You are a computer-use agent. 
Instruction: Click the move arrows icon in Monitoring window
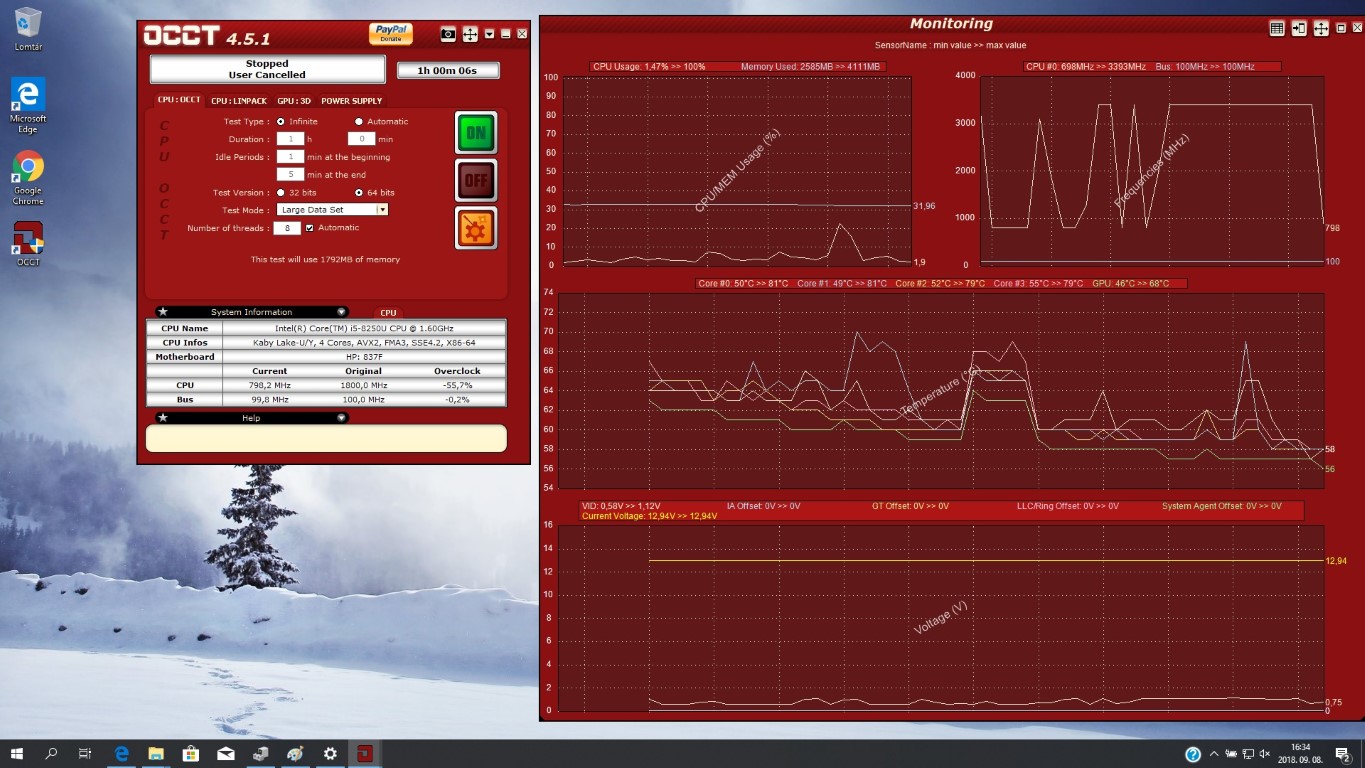pyautogui.click(x=1321, y=29)
